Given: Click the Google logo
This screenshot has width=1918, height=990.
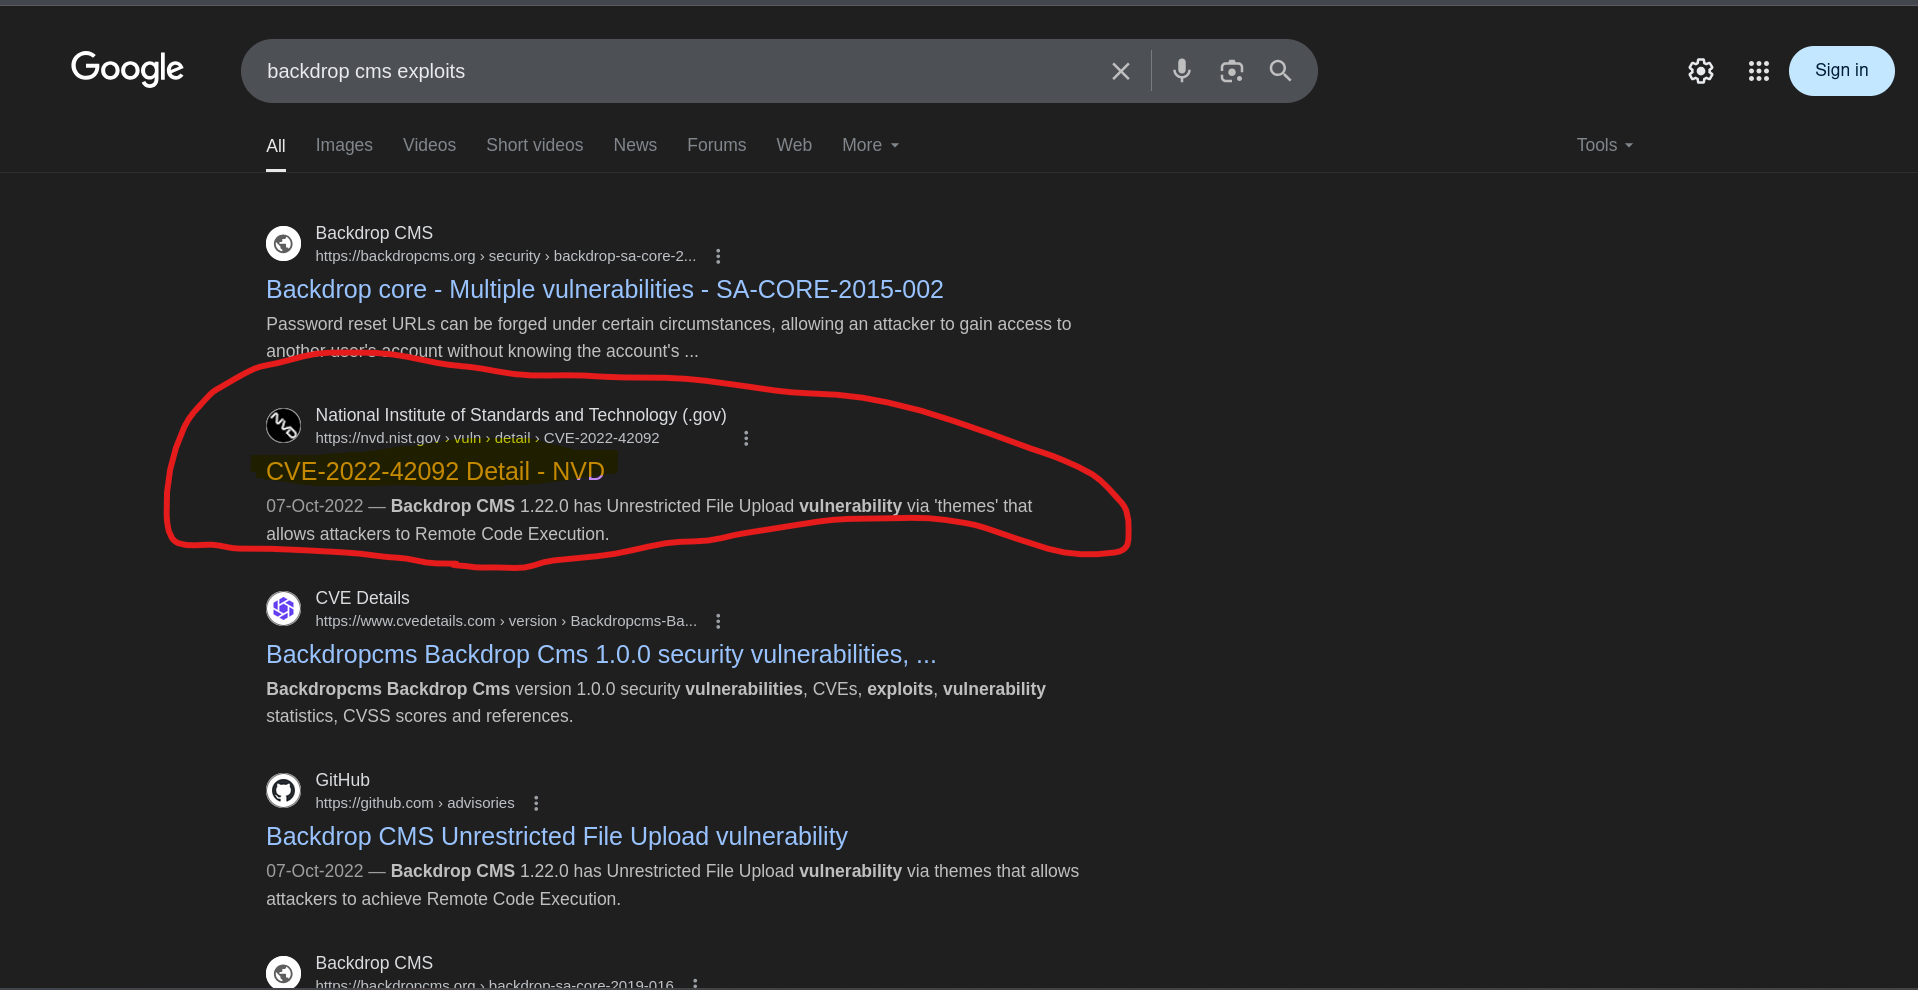Looking at the screenshot, I should click(127, 69).
